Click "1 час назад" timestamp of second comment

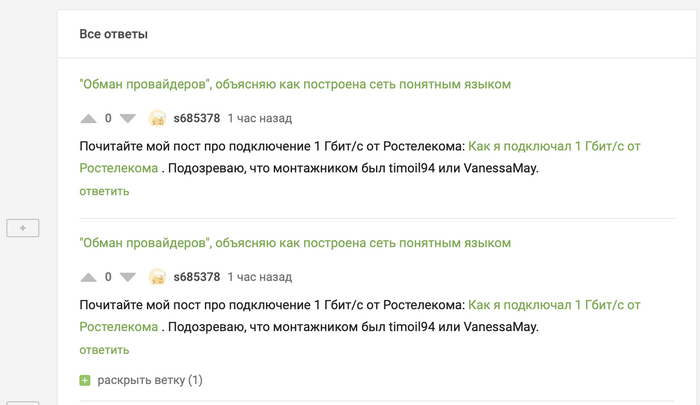pos(259,277)
